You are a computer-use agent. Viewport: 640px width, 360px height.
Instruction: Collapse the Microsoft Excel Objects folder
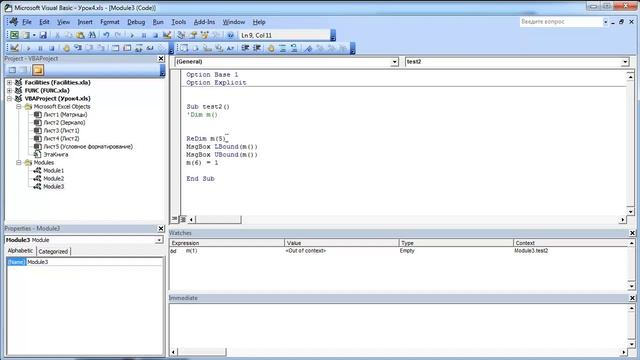point(19,107)
